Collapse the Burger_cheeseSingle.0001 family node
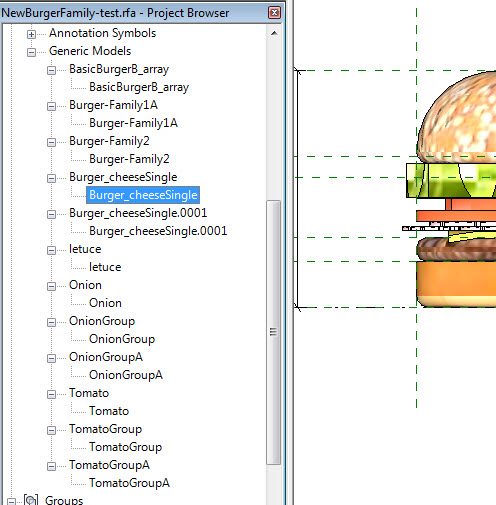 (x=51, y=214)
